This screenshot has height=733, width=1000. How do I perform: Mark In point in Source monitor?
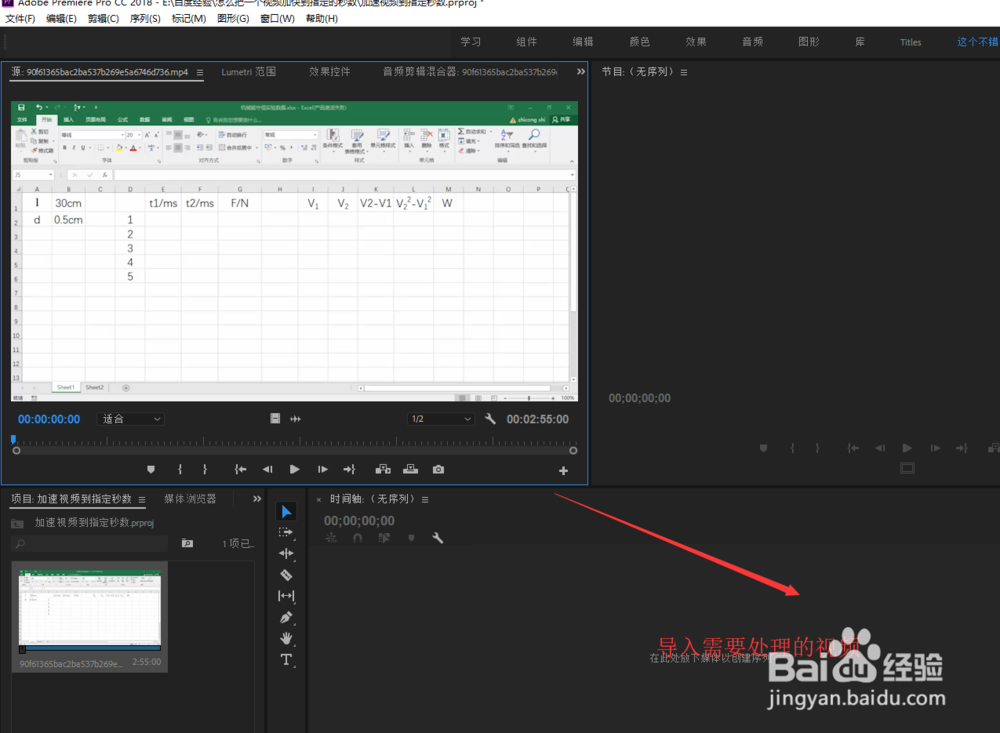(180, 470)
